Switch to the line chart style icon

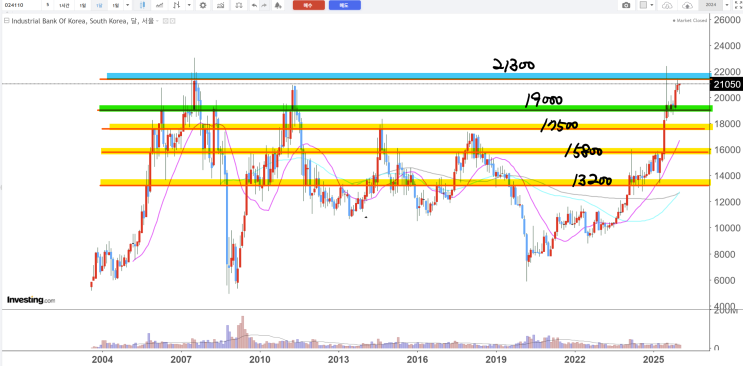pos(160,5)
